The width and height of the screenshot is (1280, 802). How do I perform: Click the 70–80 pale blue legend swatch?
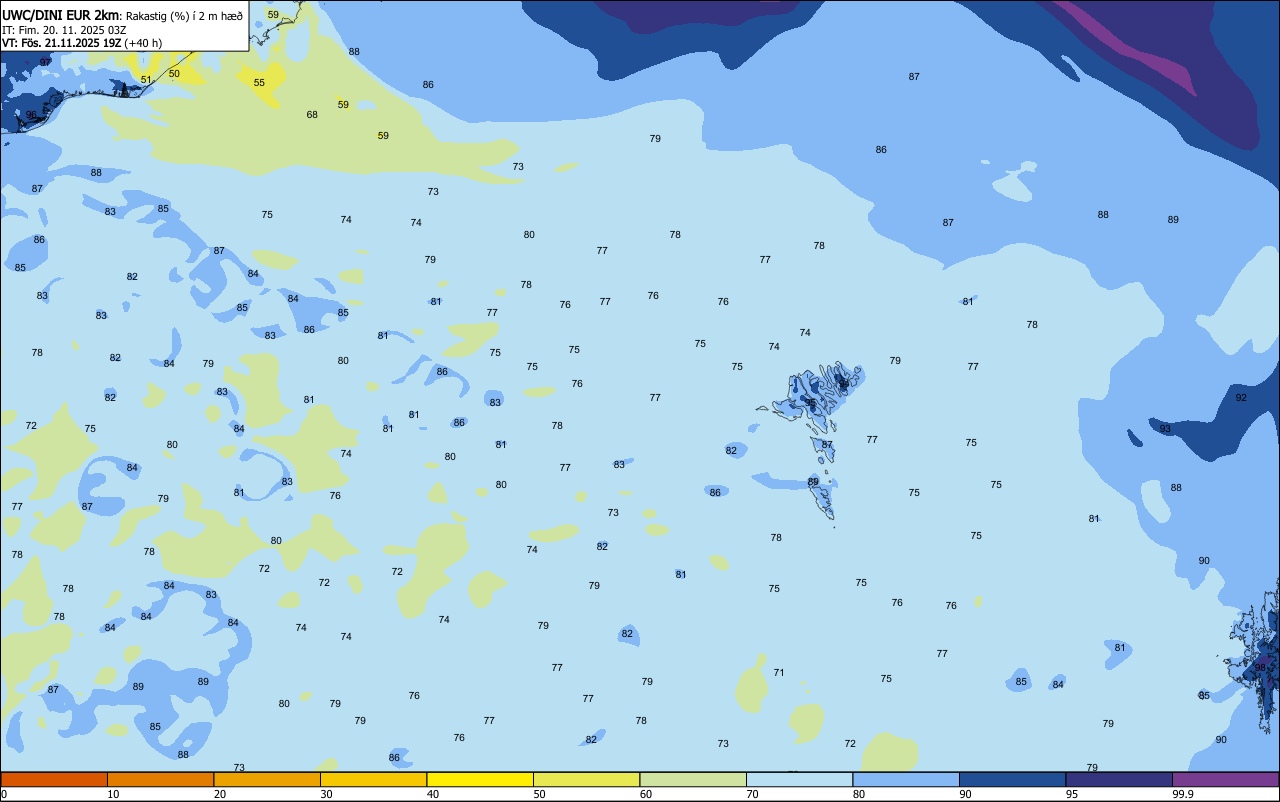(x=799, y=779)
